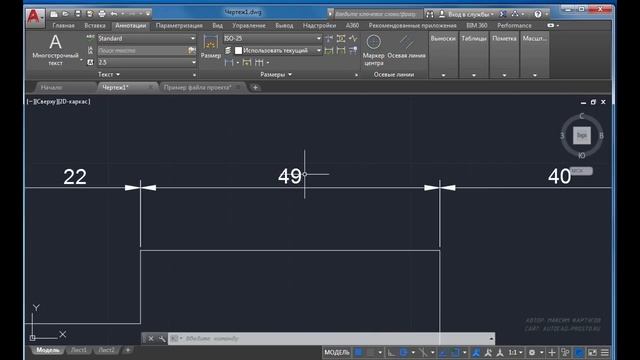The height and width of the screenshot is (360, 640).
Task: Click the clean screen icon in status bar
Action: (x=592, y=352)
